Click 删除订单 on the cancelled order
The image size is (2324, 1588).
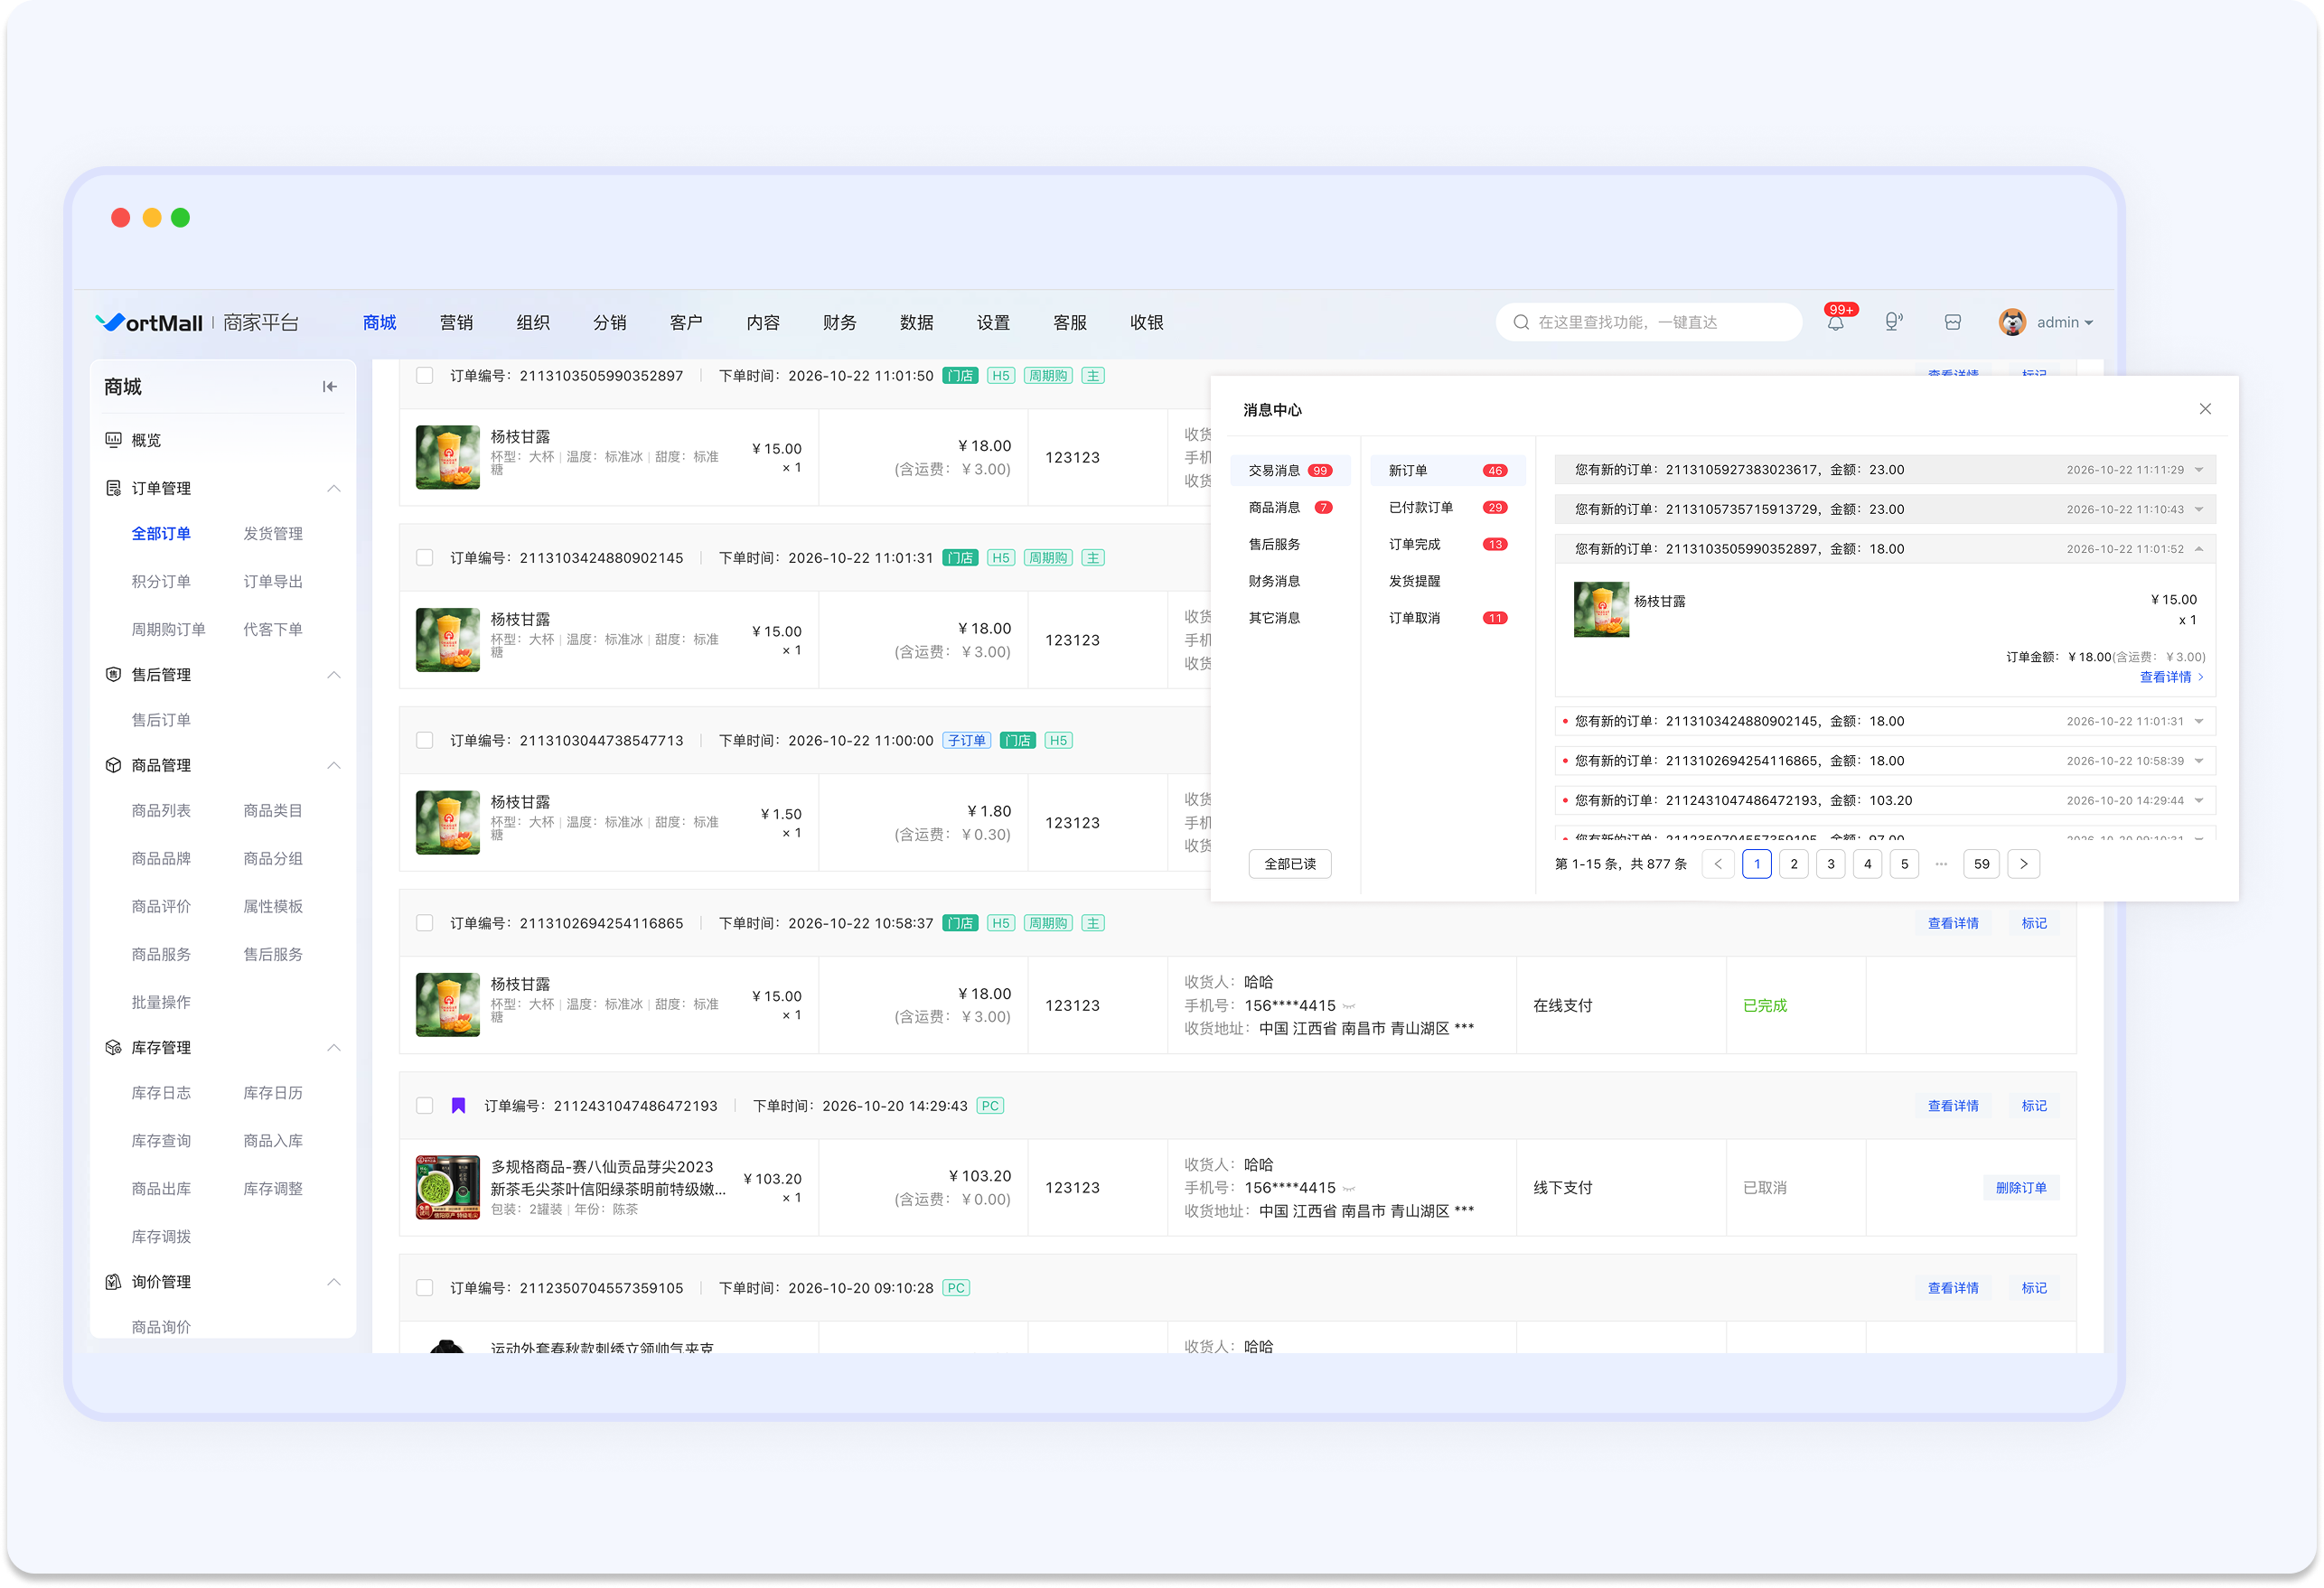(x=2020, y=1188)
